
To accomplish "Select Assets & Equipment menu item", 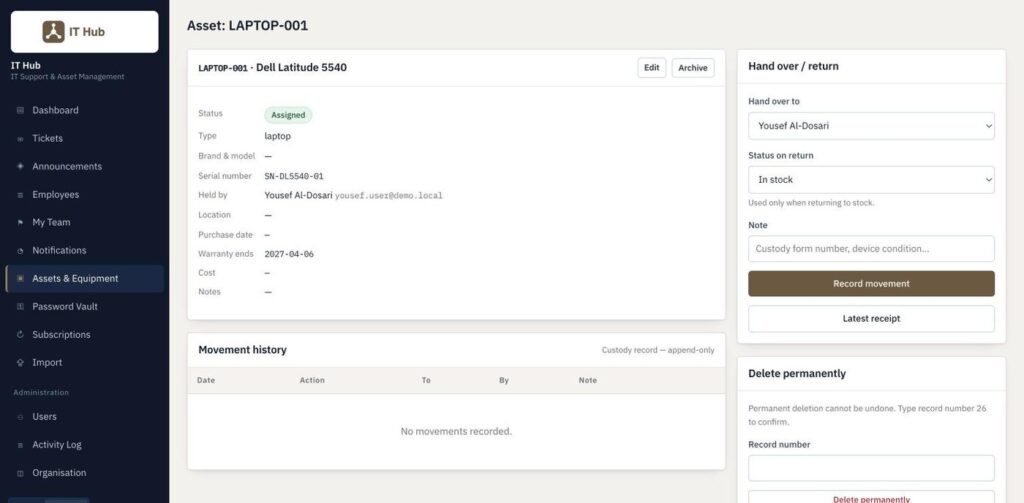I will pyautogui.click(x=84, y=278).
